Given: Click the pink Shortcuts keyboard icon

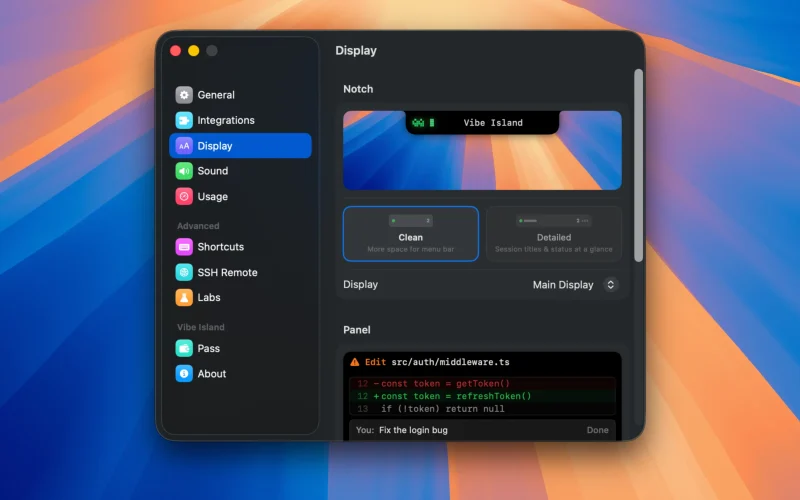Looking at the screenshot, I should coord(184,247).
